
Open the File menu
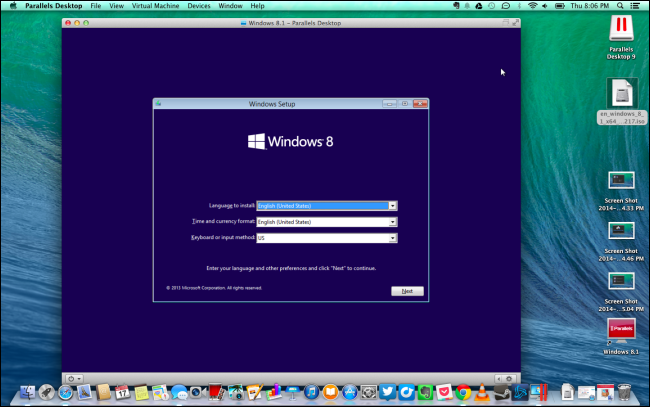(x=96, y=6)
